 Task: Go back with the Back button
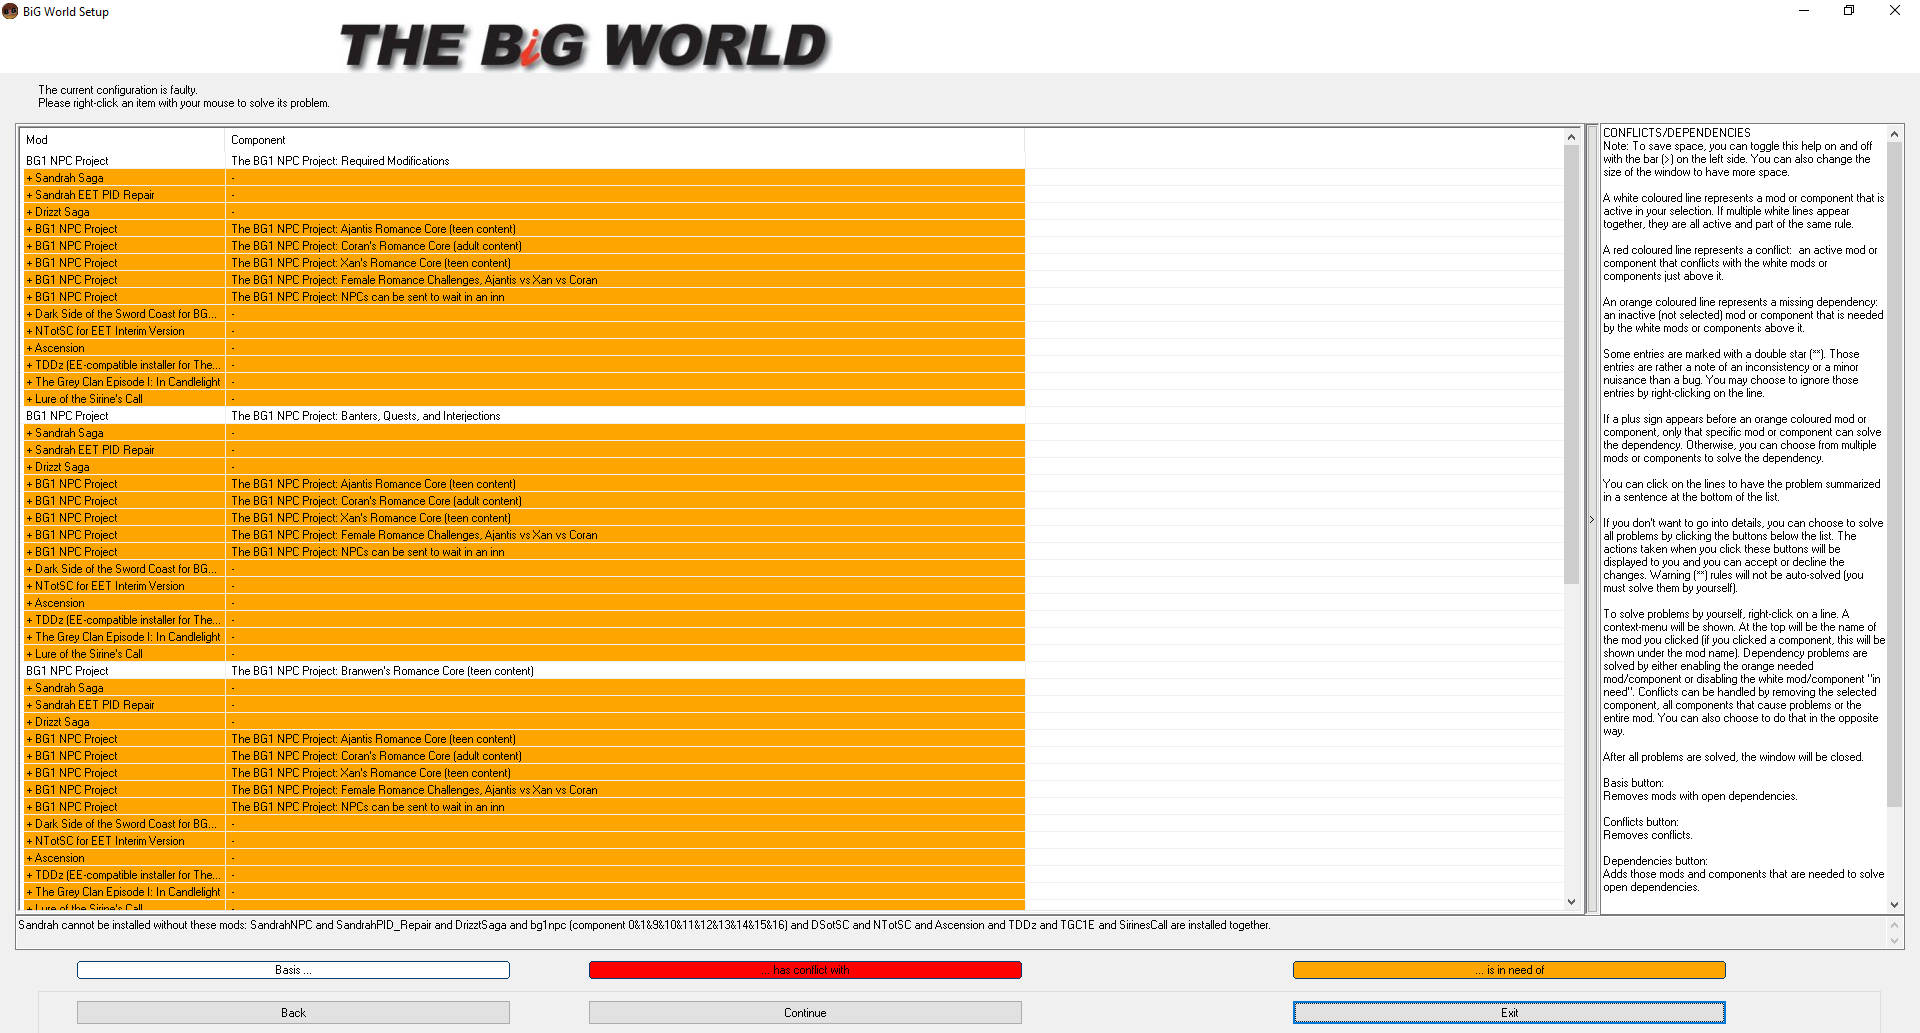coord(293,1013)
